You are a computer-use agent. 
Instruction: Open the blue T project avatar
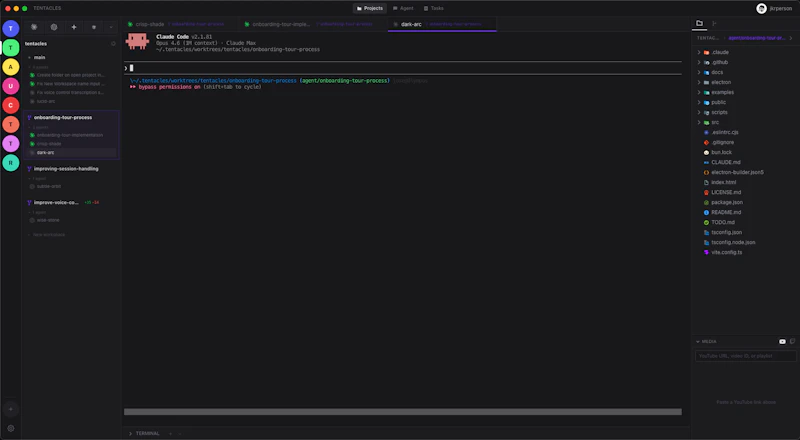[x=11, y=28]
